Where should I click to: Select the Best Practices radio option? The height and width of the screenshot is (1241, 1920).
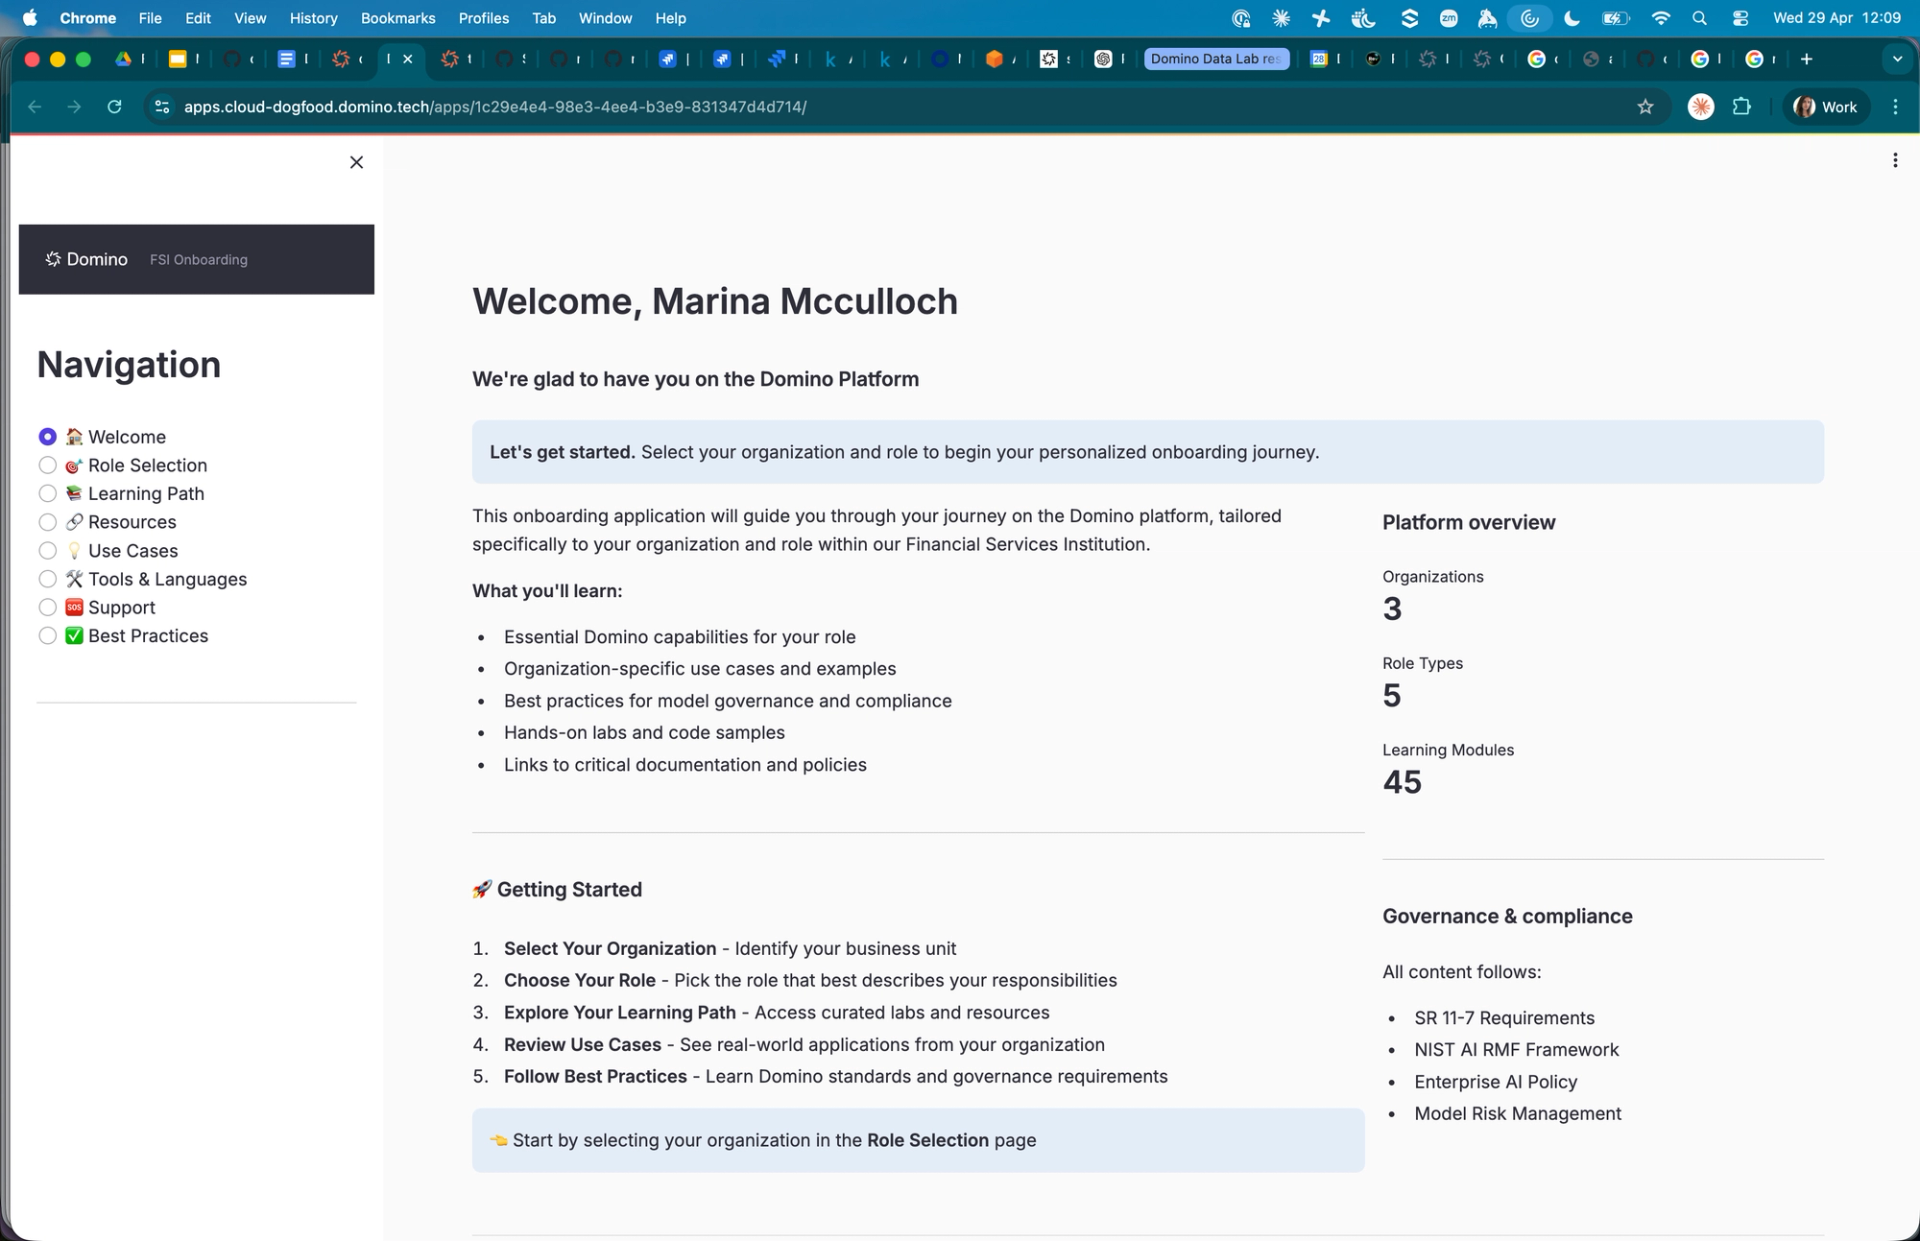tap(47, 636)
